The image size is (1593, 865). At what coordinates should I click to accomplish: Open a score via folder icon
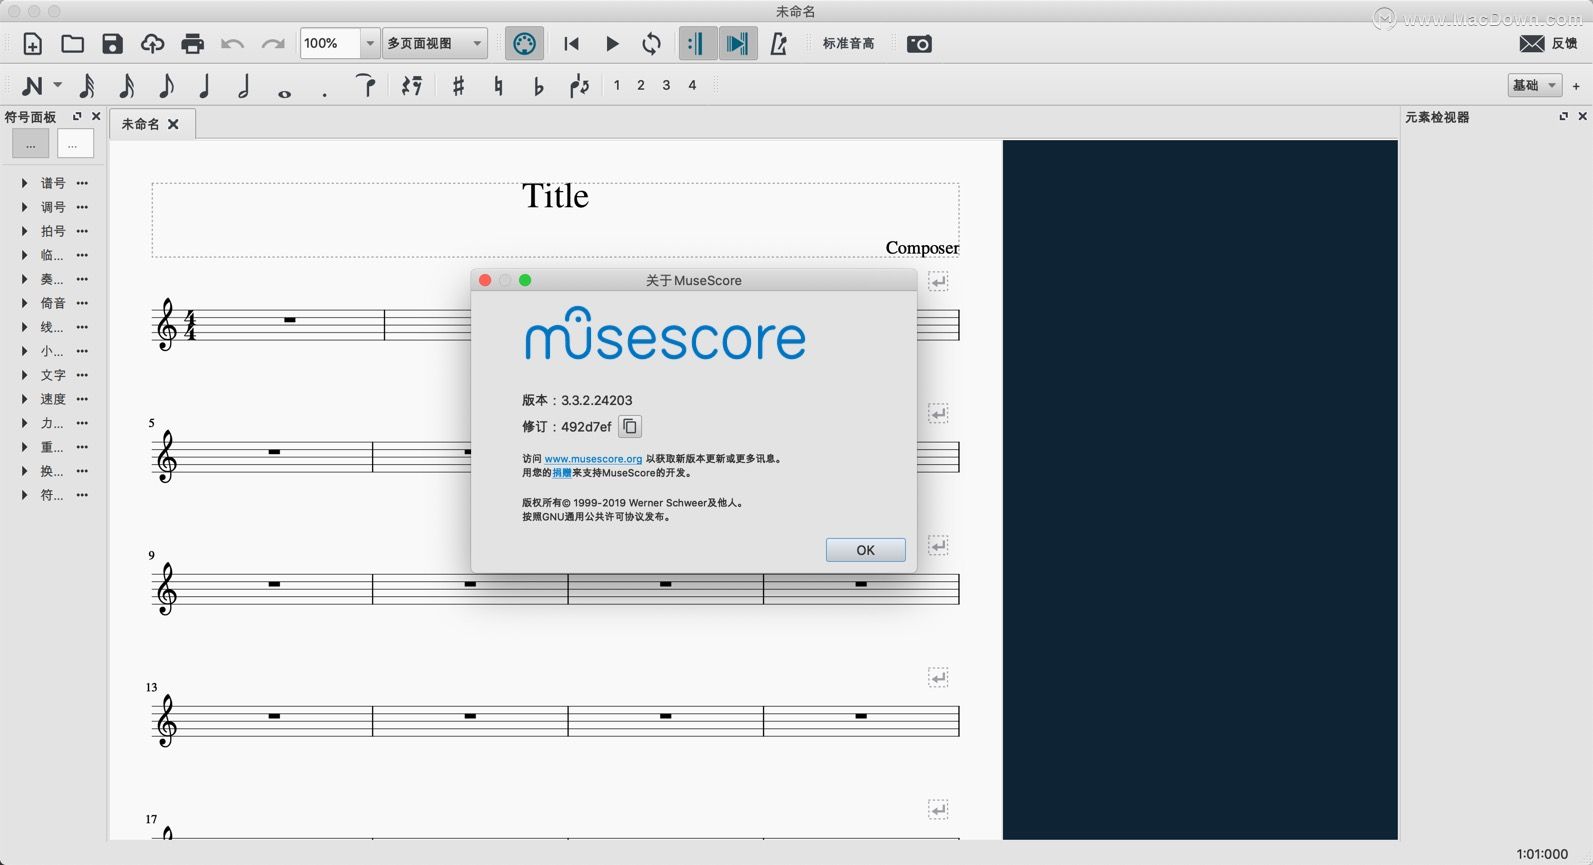72,44
